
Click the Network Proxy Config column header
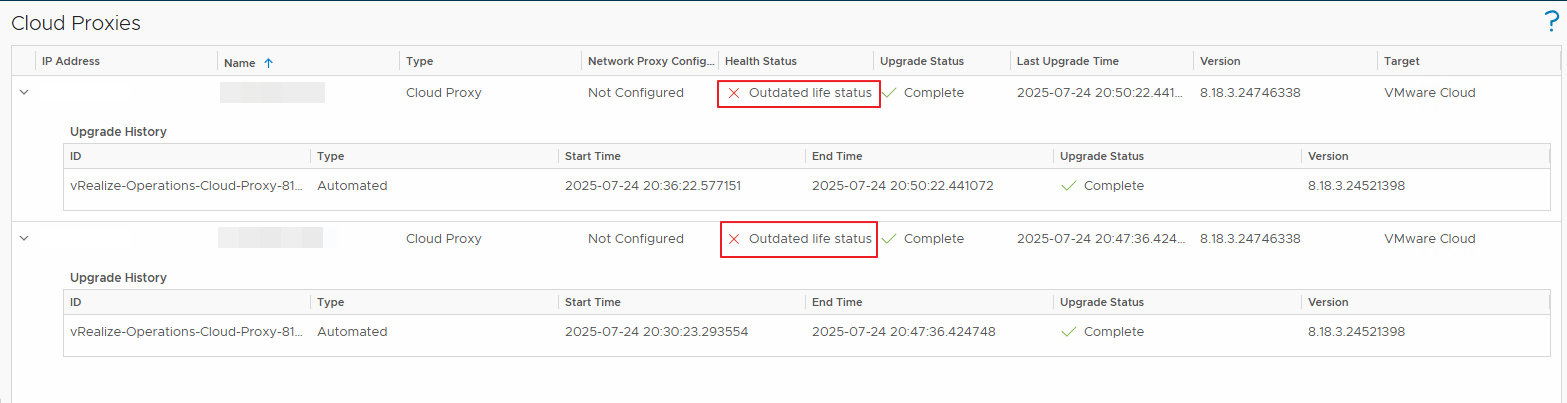click(x=651, y=61)
